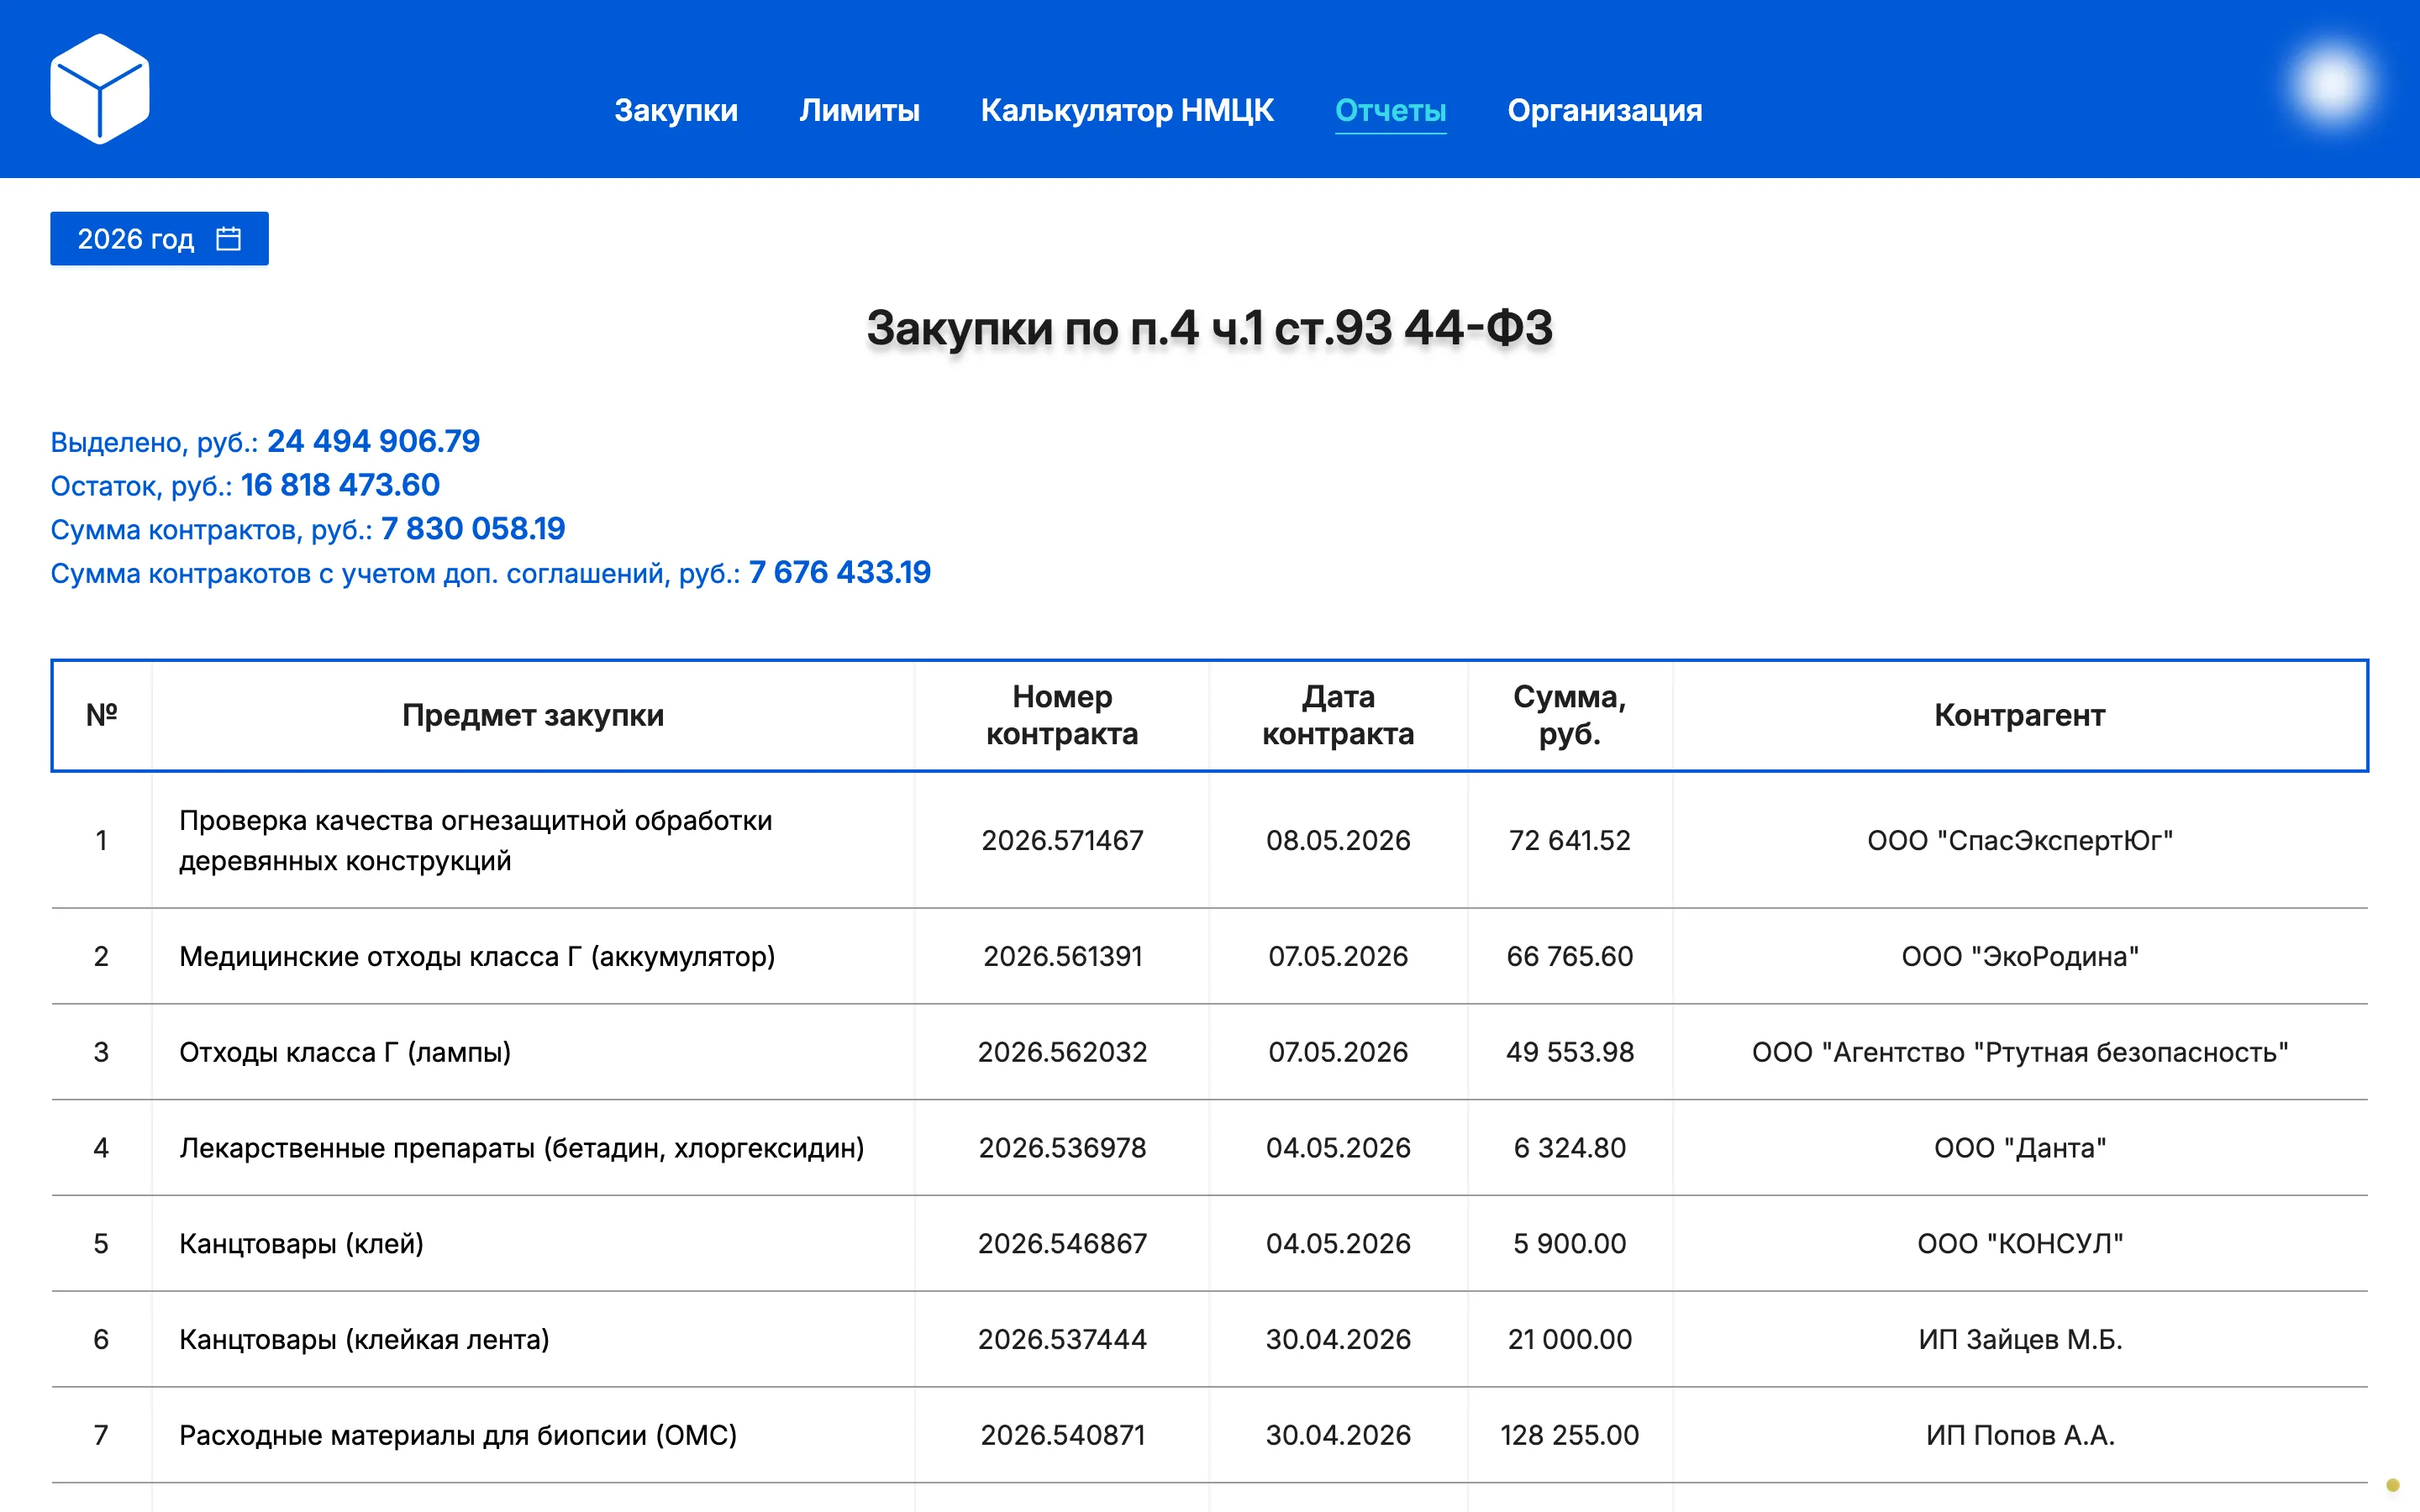Image resolution: width=2420 pixels, height=1512 pixels.
Task: Select the Отчеты tab
Action: [x=1390, y=110]
